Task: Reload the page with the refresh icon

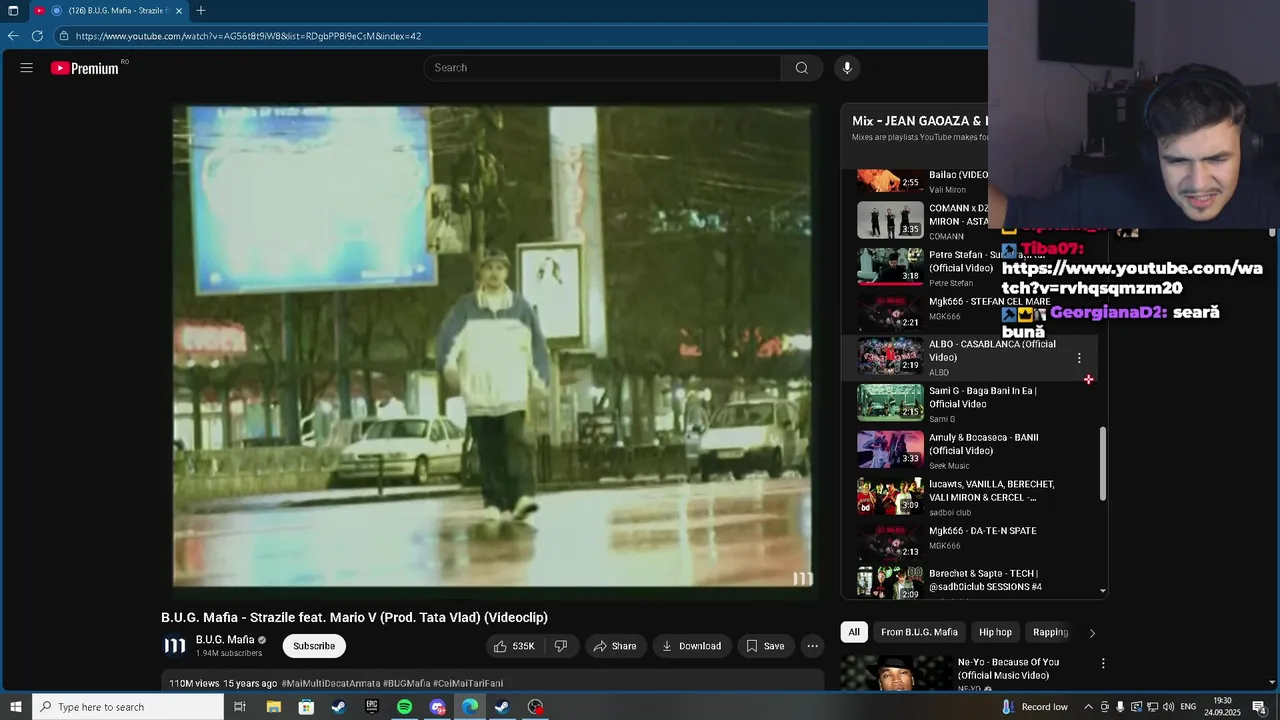Action: point(37,36)
